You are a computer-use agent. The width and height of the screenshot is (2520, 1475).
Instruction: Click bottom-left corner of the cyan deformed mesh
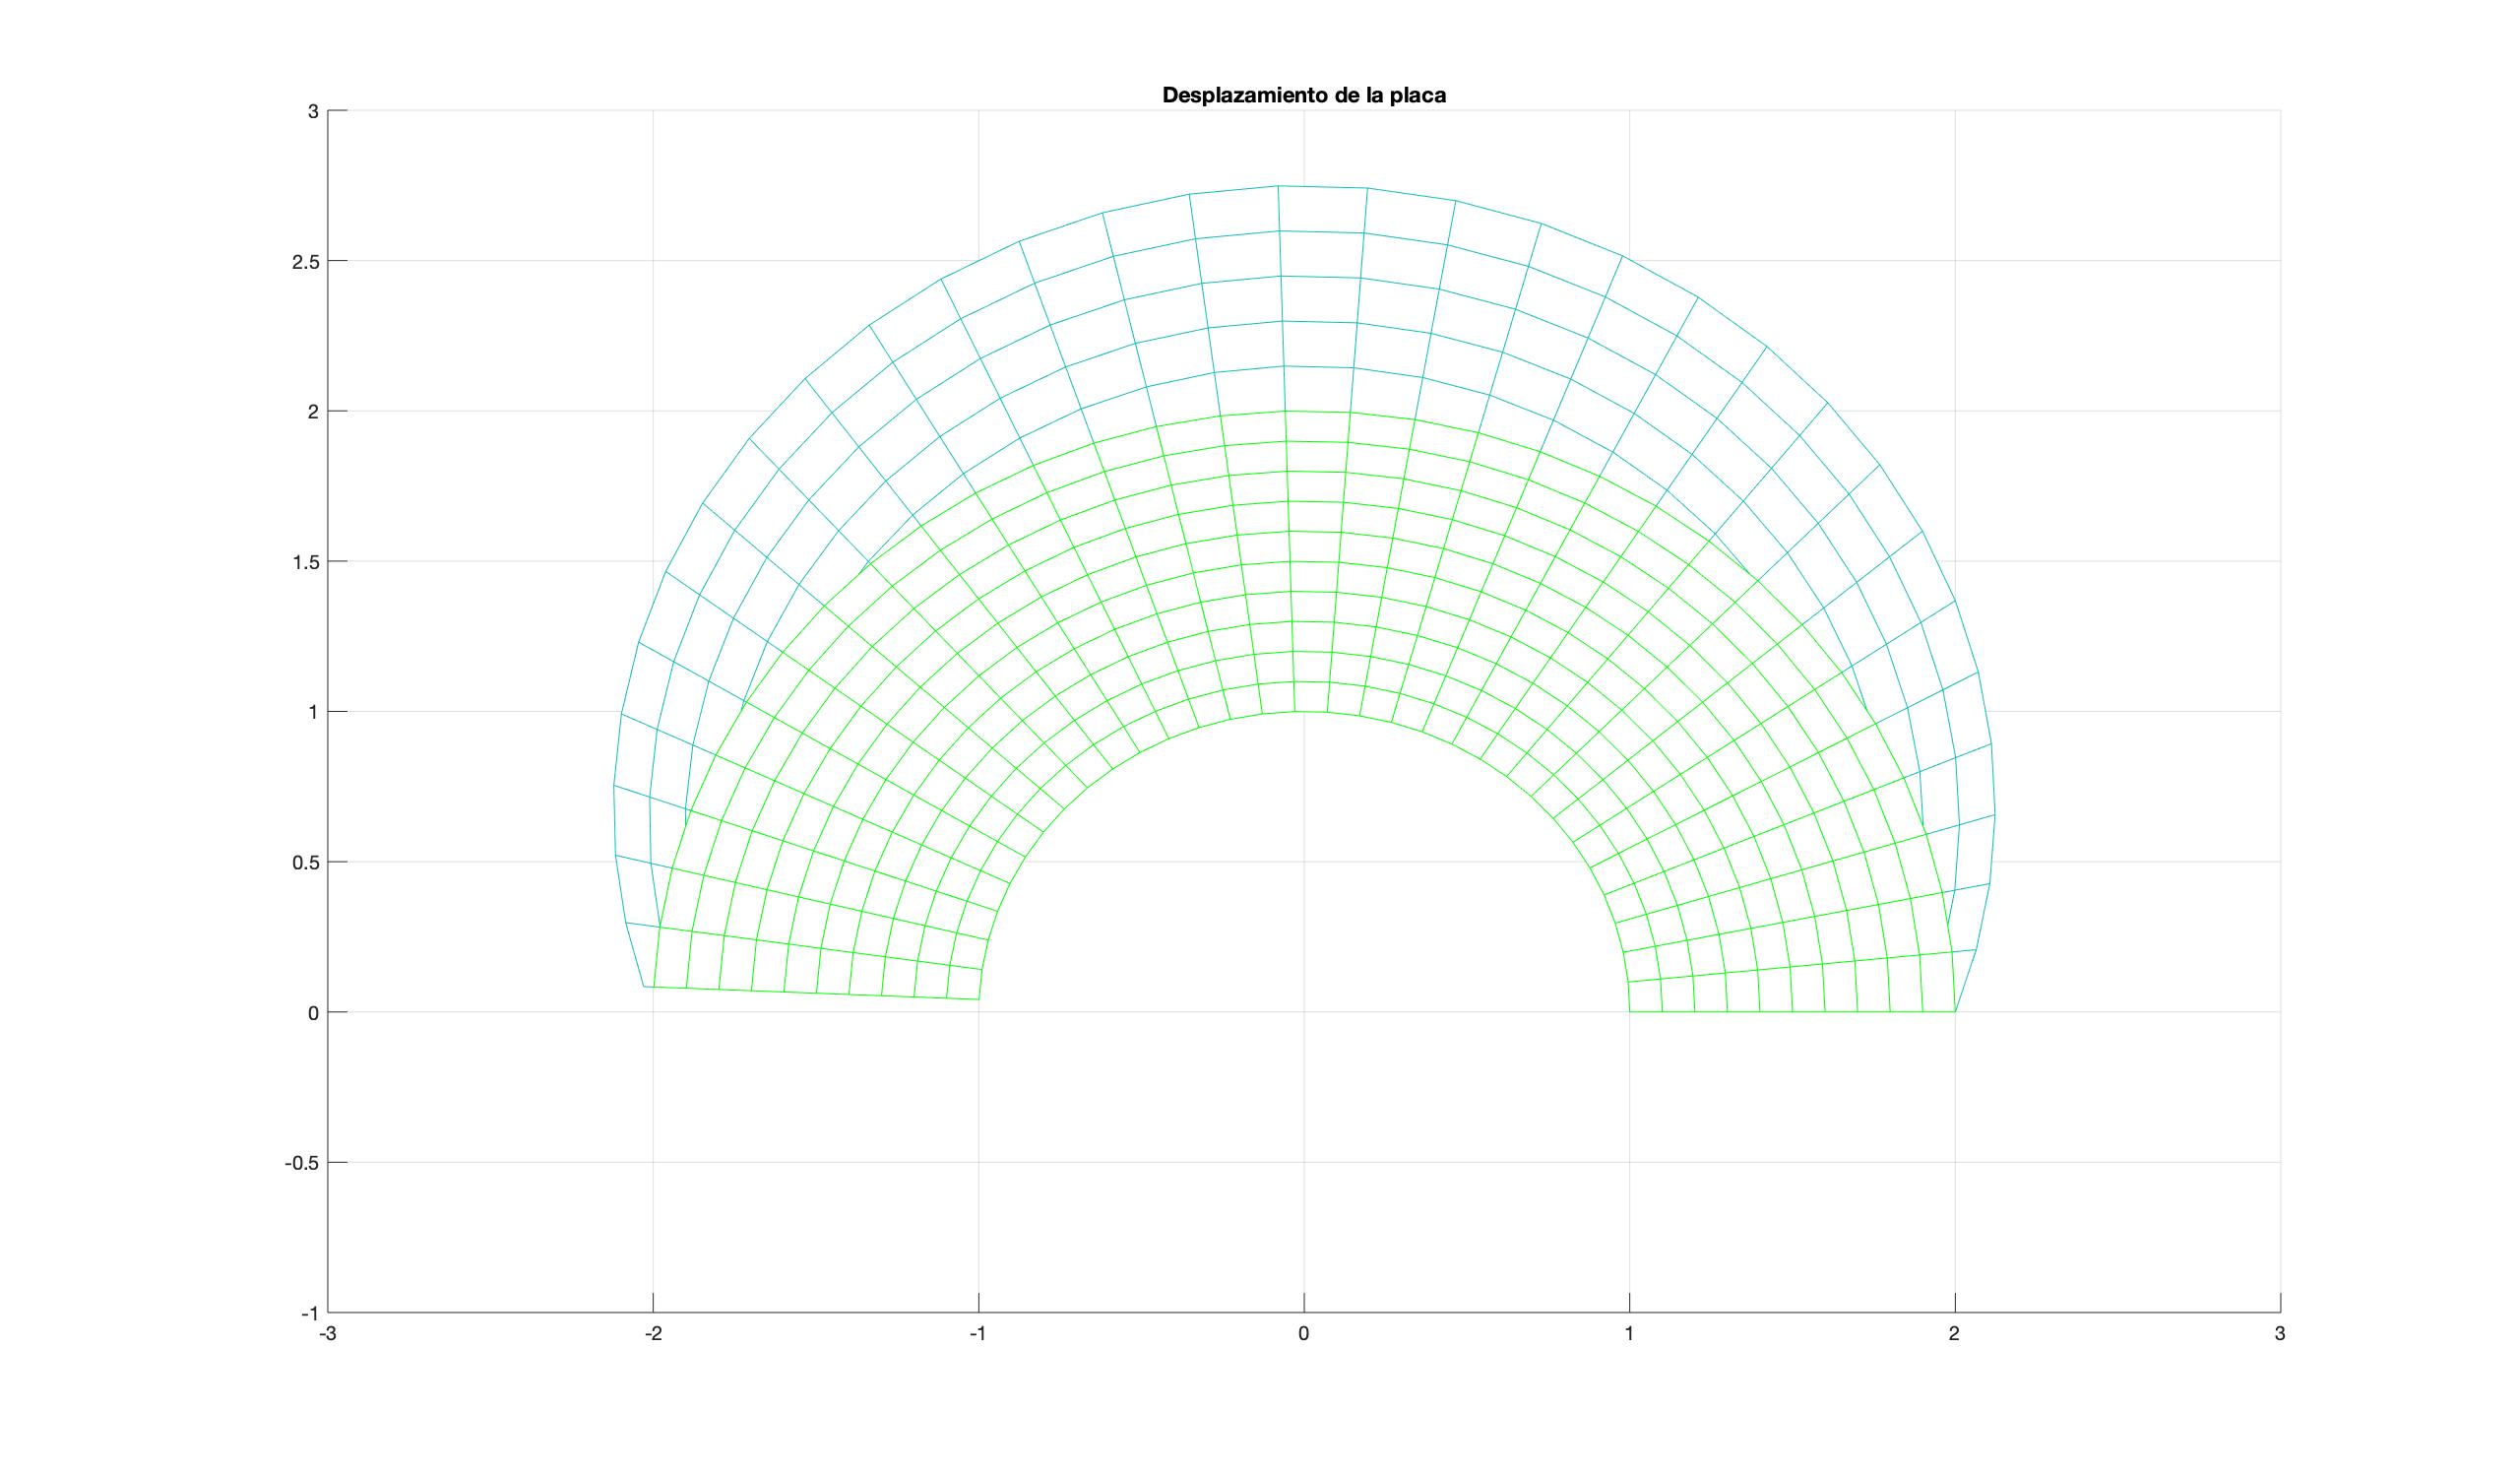pyautogui.click(x=644, y=987)
